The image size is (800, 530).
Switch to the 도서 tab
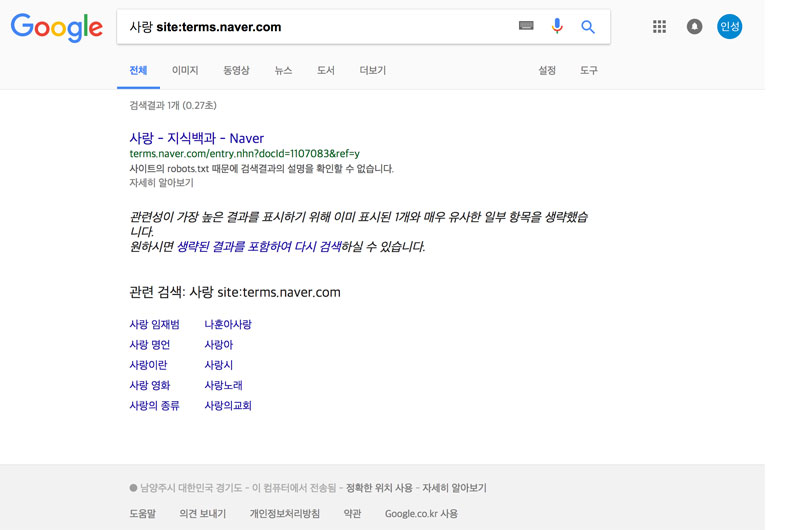tap(326, 70)
